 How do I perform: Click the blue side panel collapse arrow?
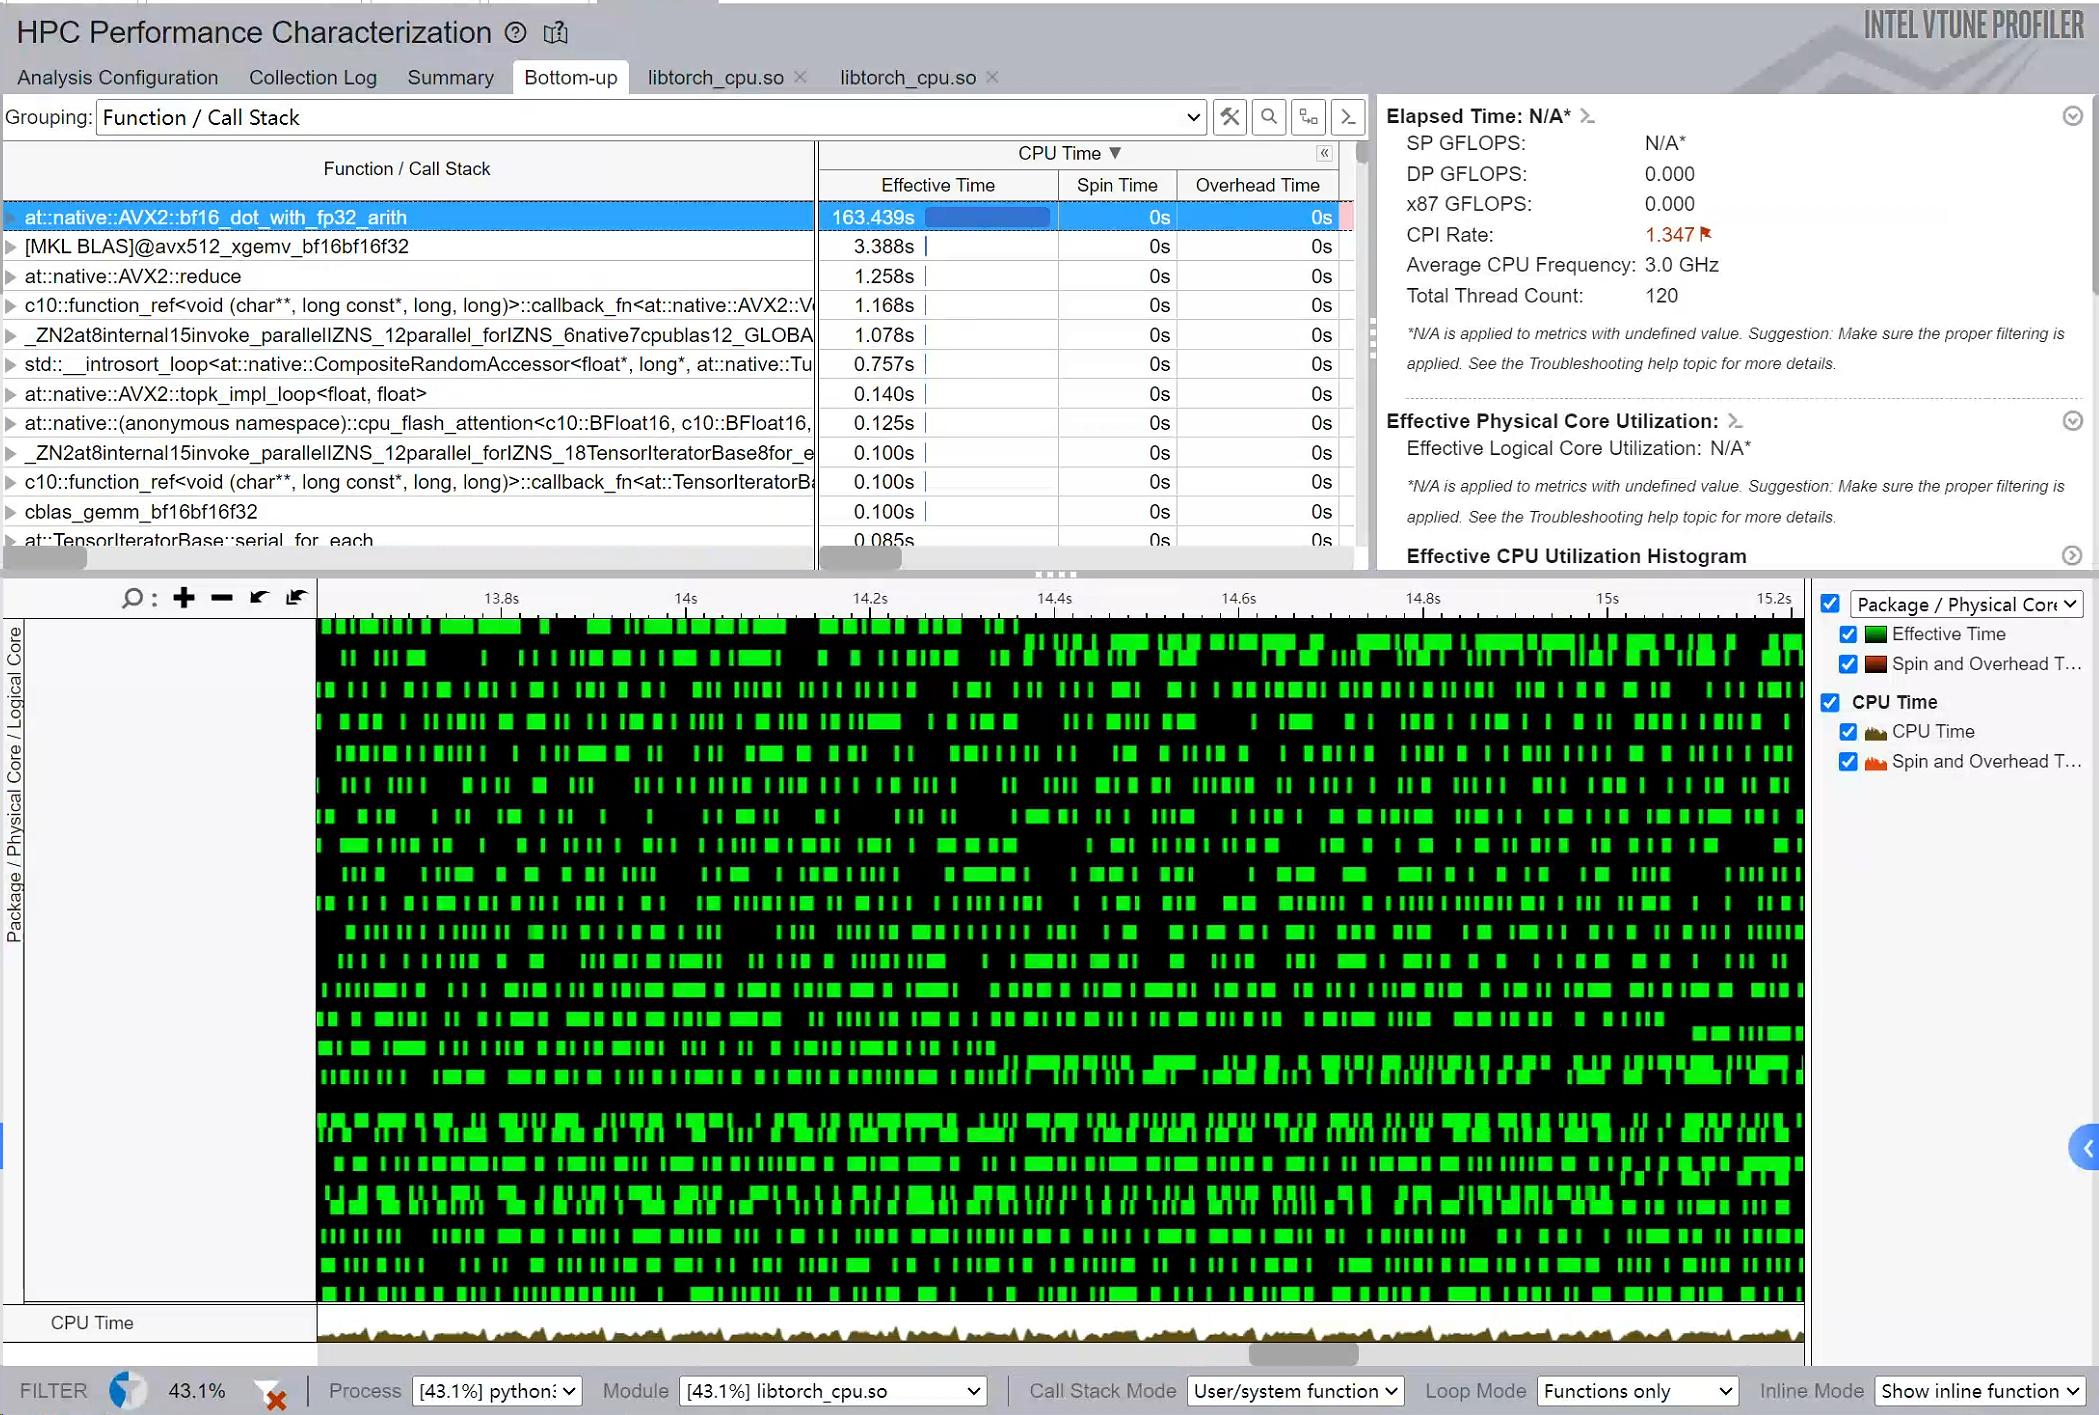click(2086, 1148)
